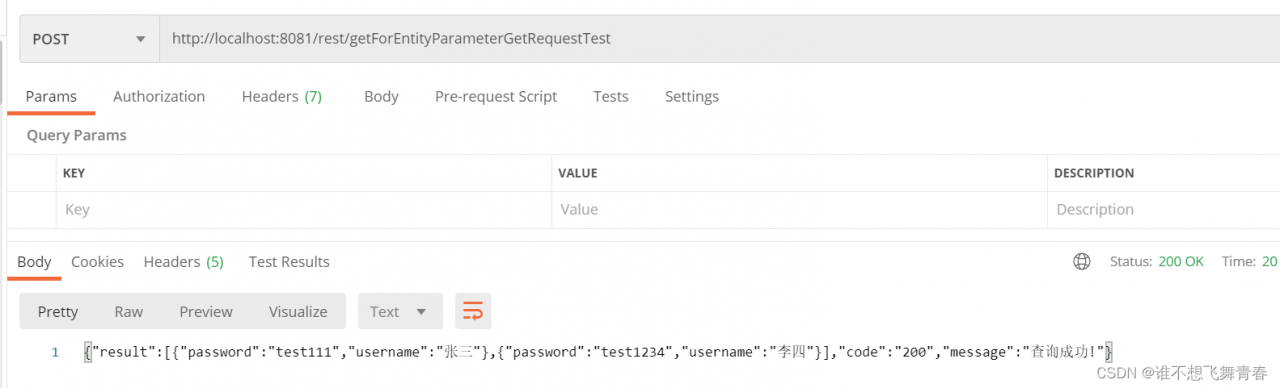This screenshot has width=1280, height=388.
Task: Open the Pre-request Script tab
Action: pyautogui.click(x=496, y=96)
